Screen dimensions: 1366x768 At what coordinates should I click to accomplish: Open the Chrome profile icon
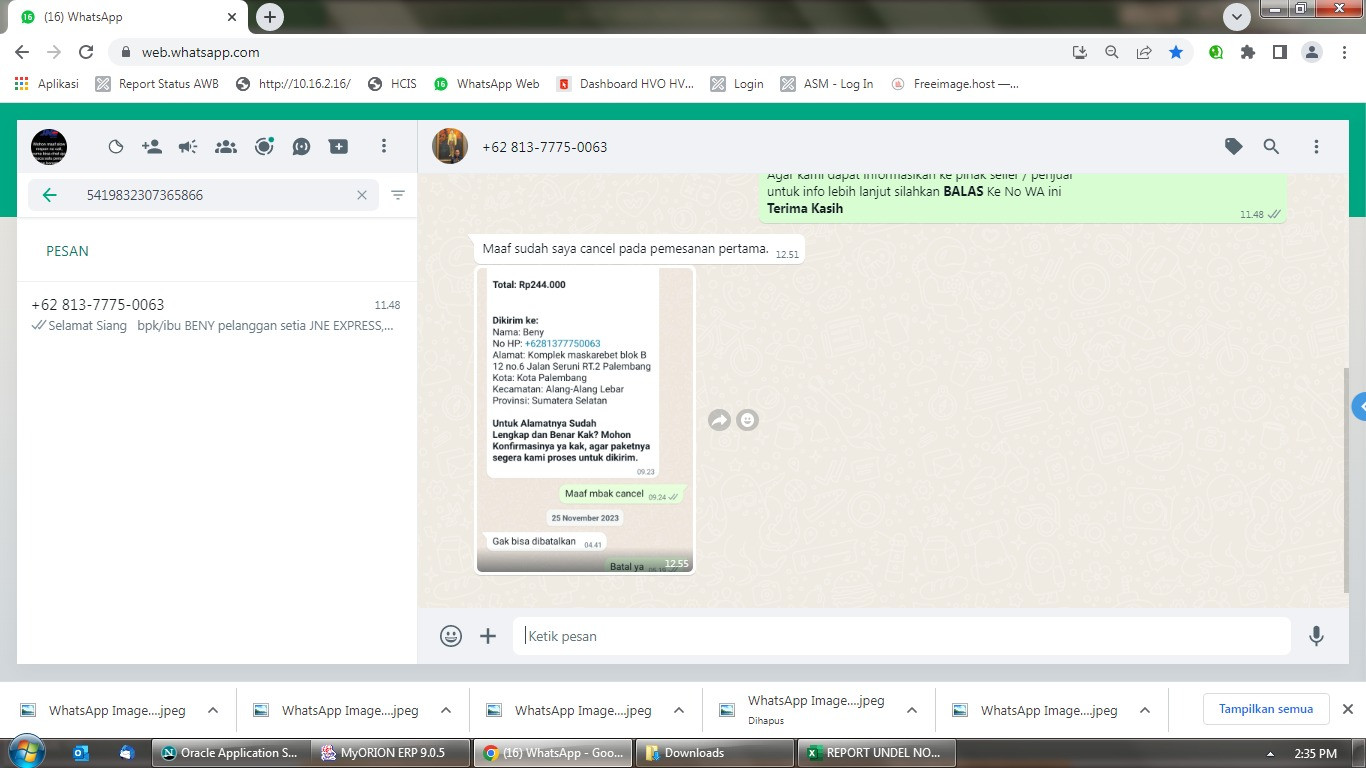tap(1312, 52)
